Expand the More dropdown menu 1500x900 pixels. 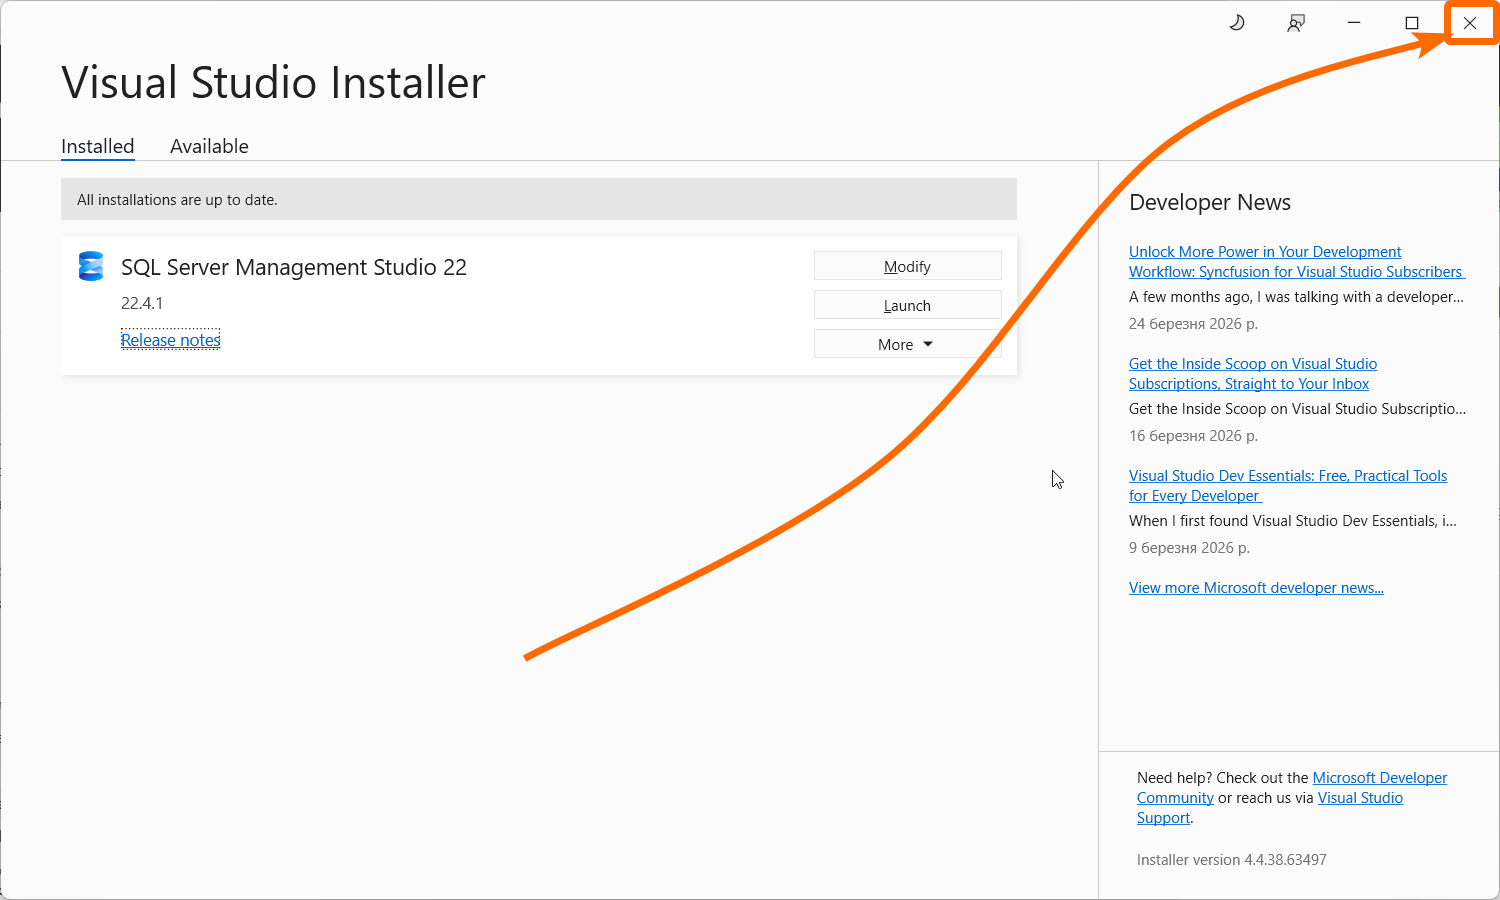tap(907, 344)
